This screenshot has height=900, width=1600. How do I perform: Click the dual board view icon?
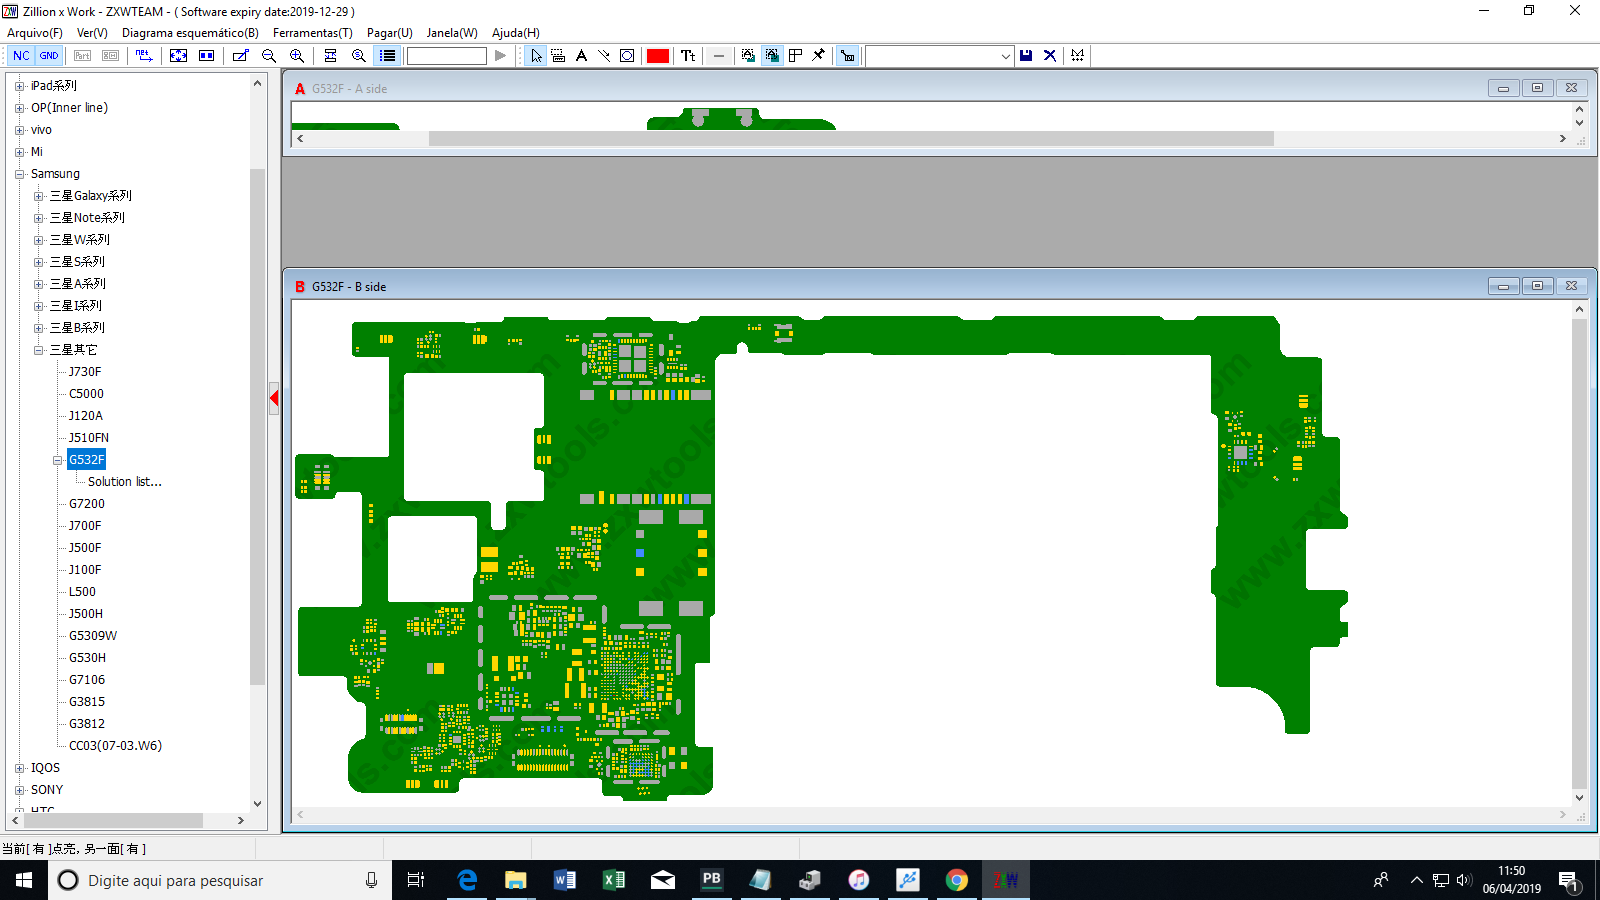tap(206, 56)
